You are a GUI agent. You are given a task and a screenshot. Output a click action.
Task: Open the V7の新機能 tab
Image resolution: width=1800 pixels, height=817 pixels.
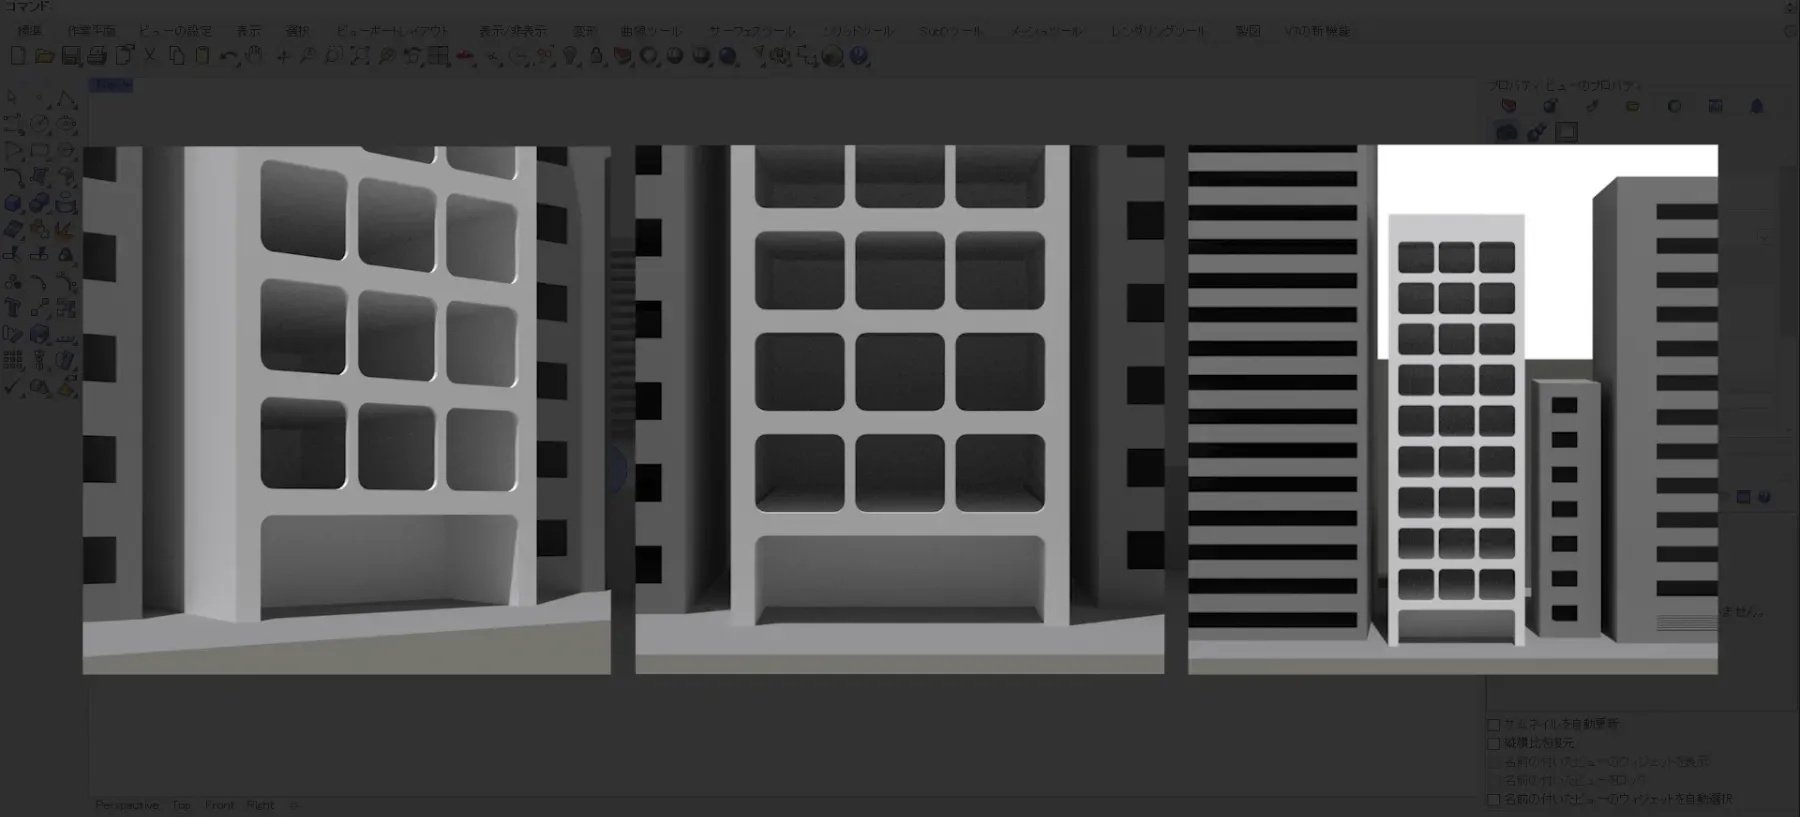(1317, 31)
